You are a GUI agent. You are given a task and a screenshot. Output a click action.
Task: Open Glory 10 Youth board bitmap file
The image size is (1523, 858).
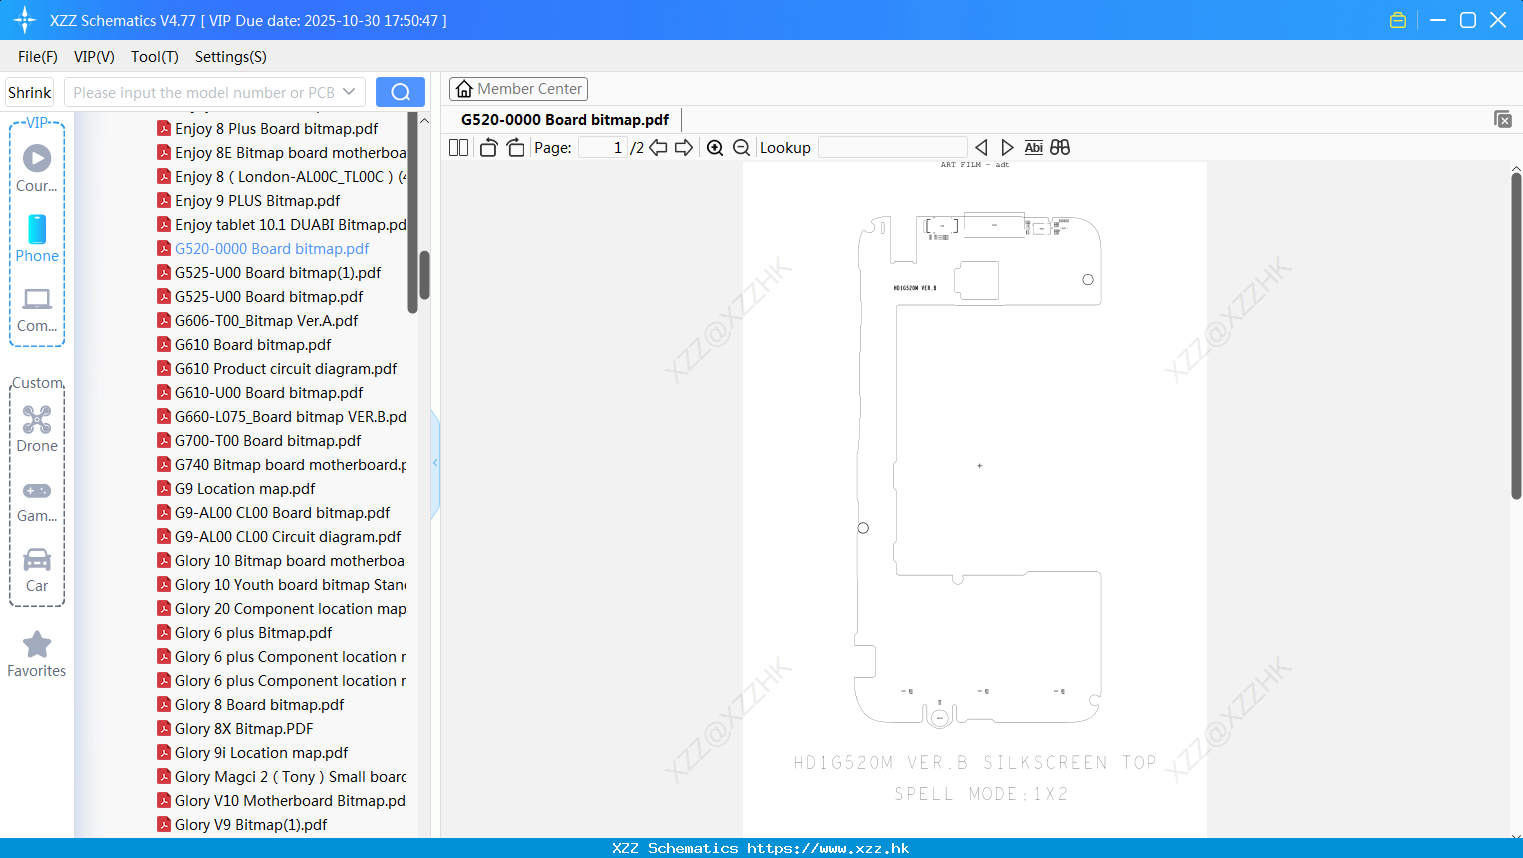(x=290, y=585)
